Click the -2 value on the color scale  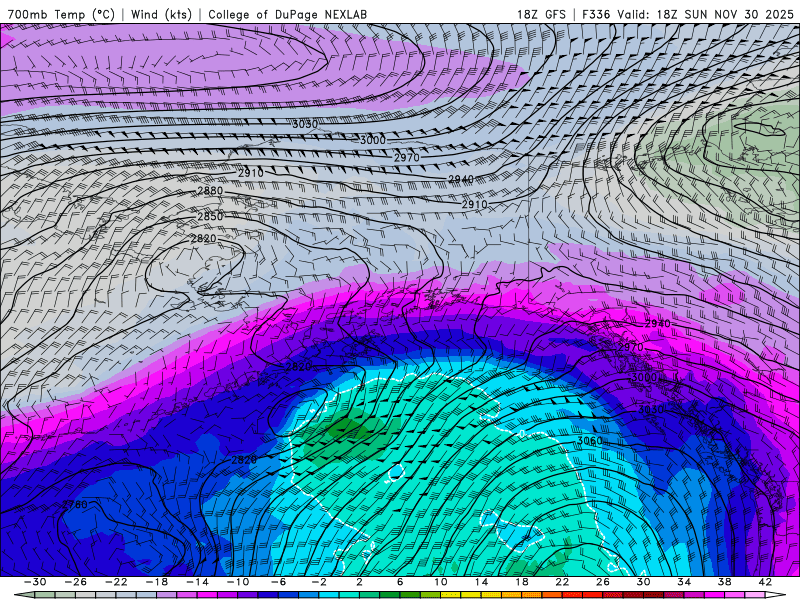(x=319, y=582)
